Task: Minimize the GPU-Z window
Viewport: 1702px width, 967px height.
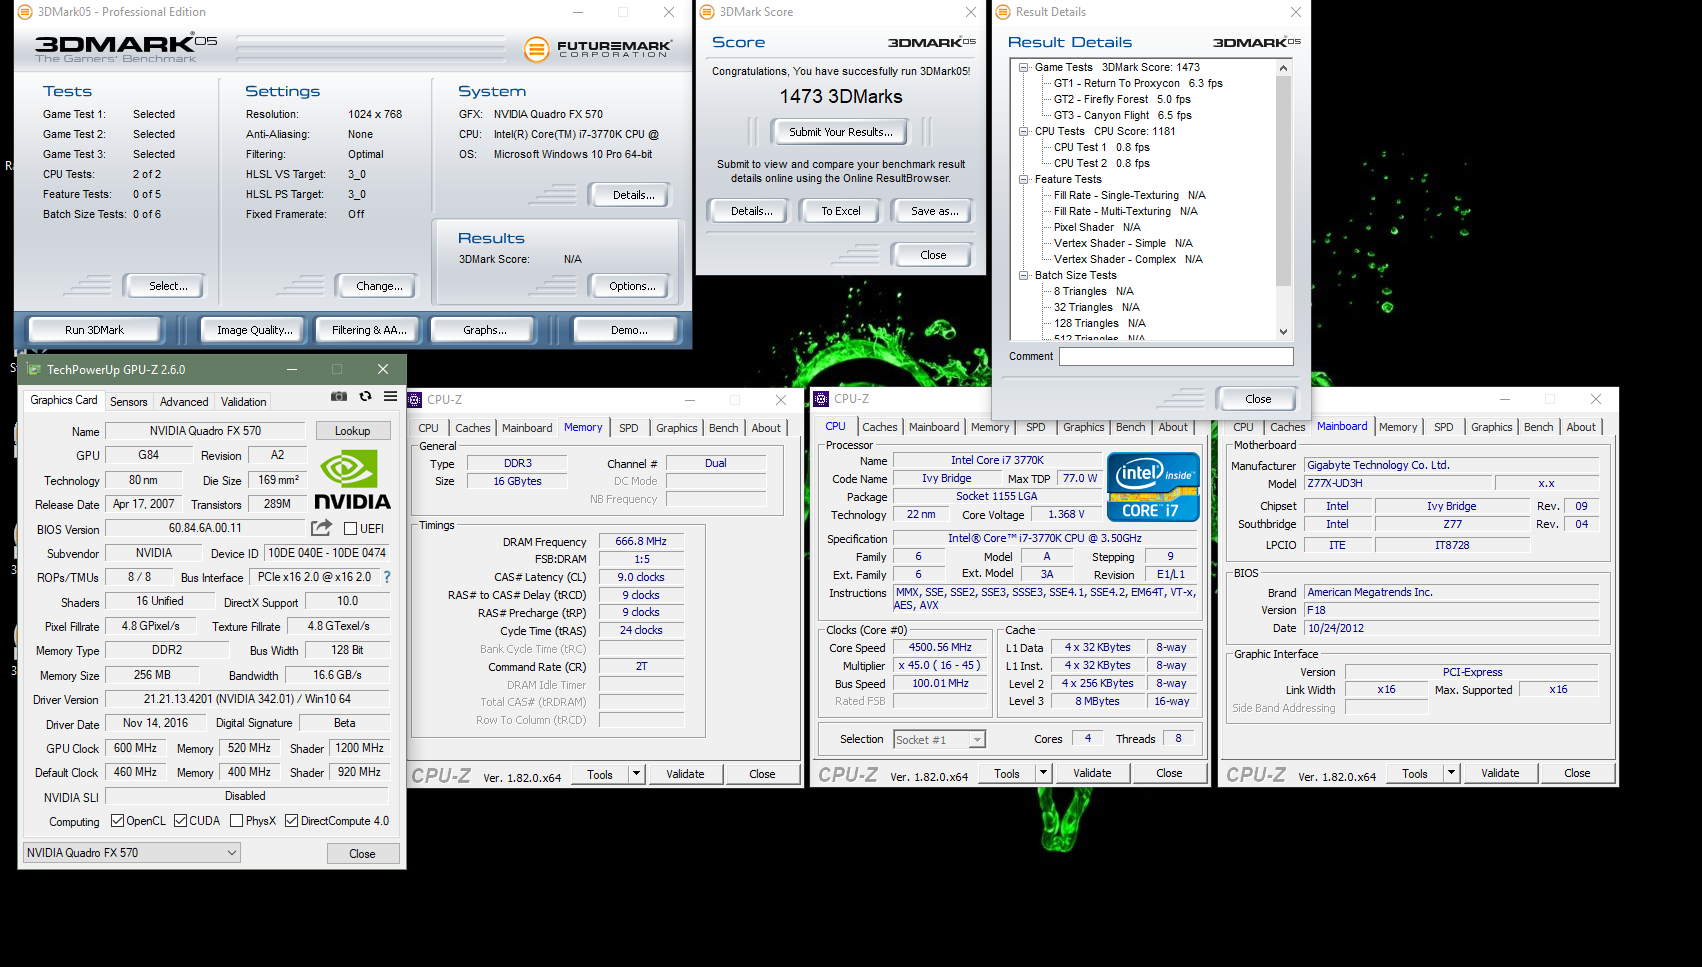Action: pos(292,369)
